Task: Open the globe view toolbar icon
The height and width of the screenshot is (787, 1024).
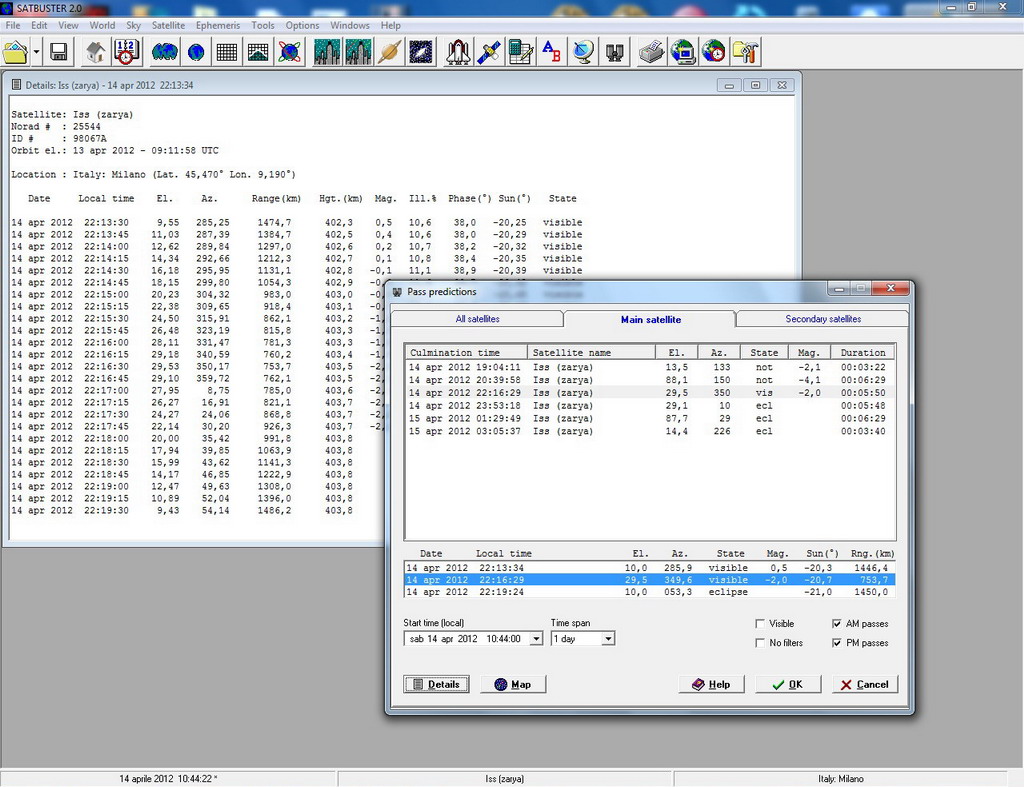Action: [196, 52]
